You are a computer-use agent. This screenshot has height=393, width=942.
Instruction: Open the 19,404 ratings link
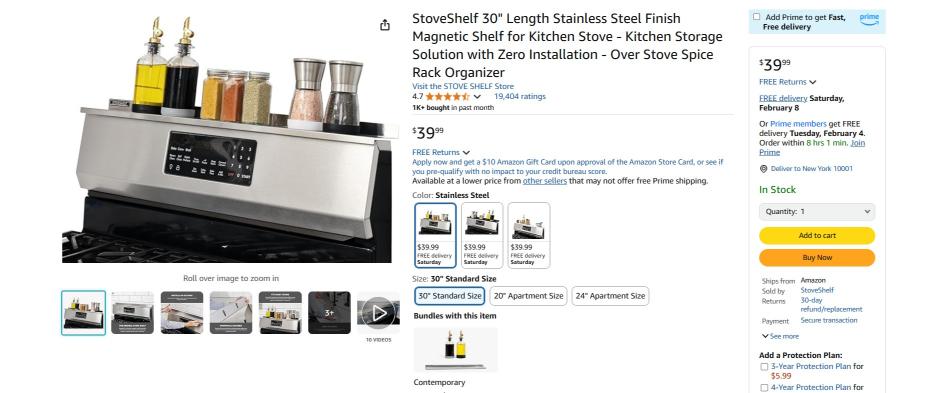click(520, 96)
